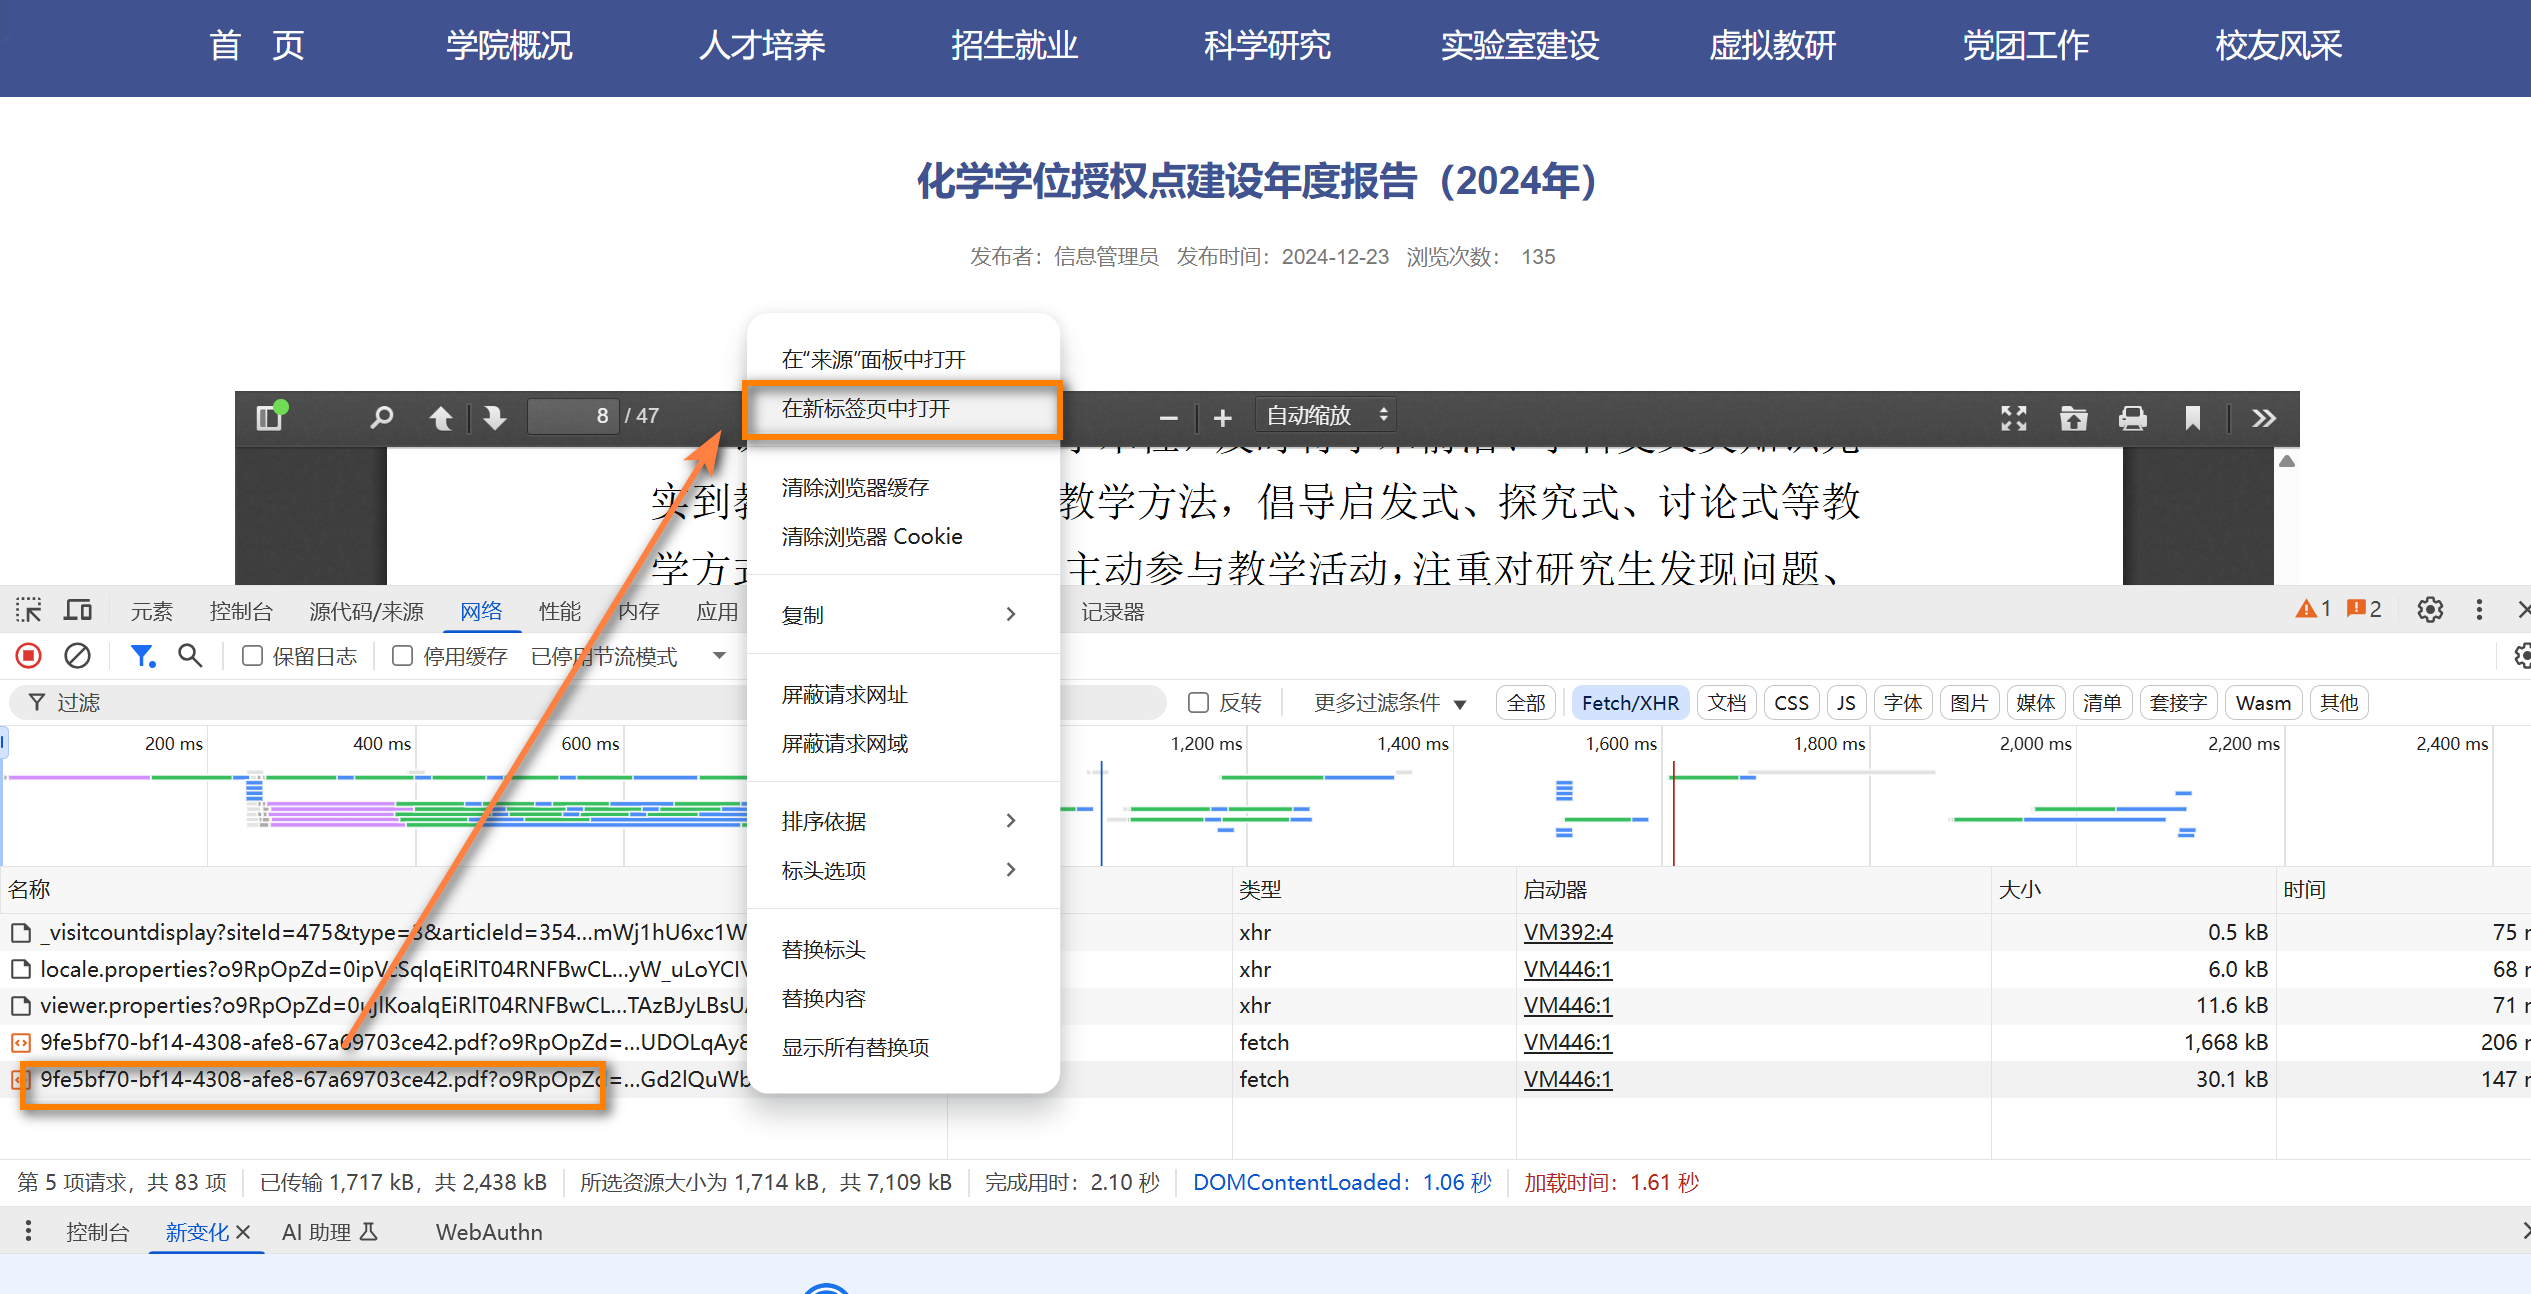Image resolution: width=2531 pixels, height=1294 pixels.
Task: Expand 更多过滤条件 dropdown
Action: [1390, 703]
